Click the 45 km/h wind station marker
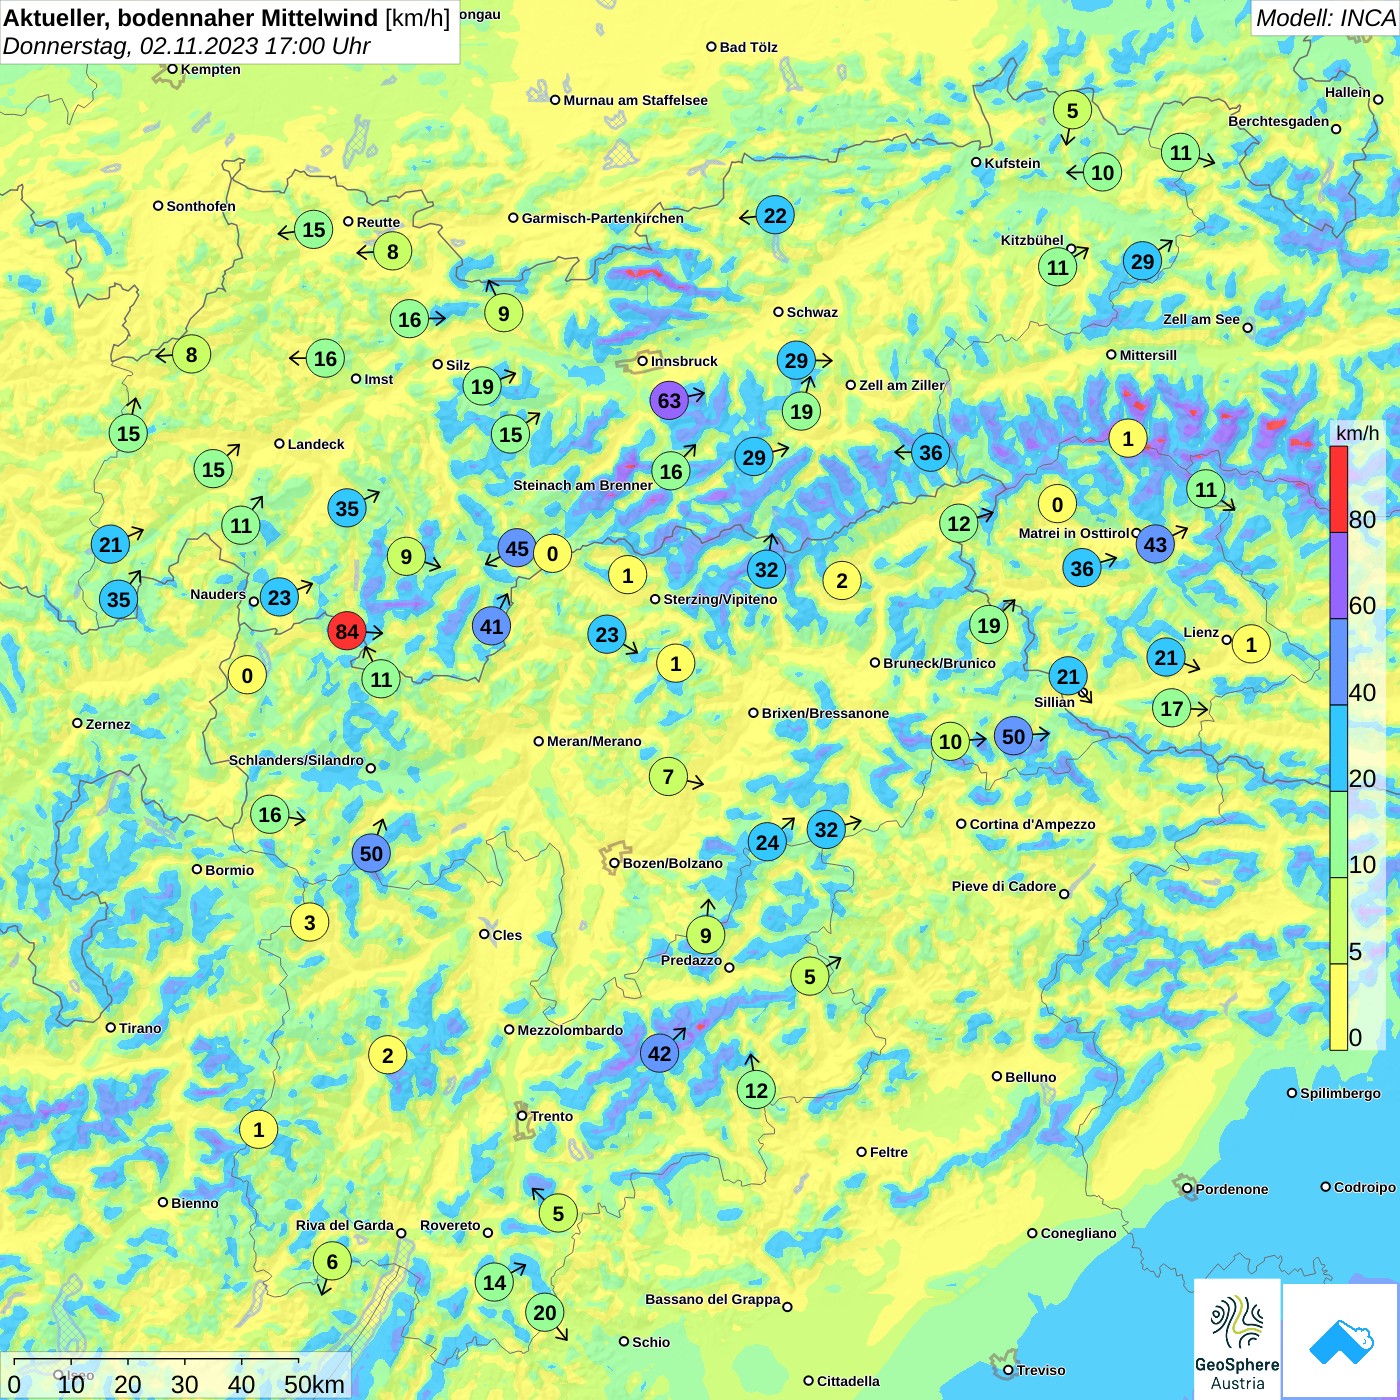The image size is (1400, 1400). point(517,548)
